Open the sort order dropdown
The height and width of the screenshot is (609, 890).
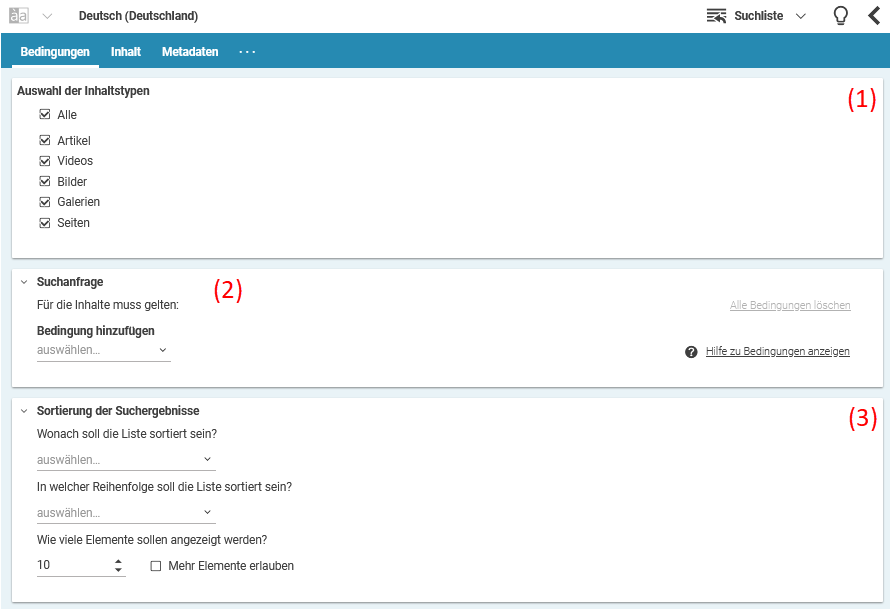[x=125, y=512]
